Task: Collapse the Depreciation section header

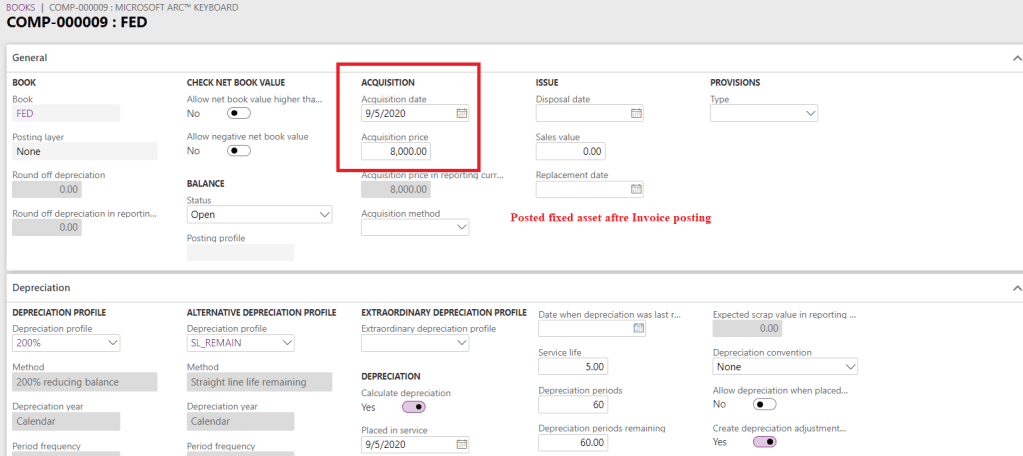Action: pyautogui.click(x=1015, y=288)
